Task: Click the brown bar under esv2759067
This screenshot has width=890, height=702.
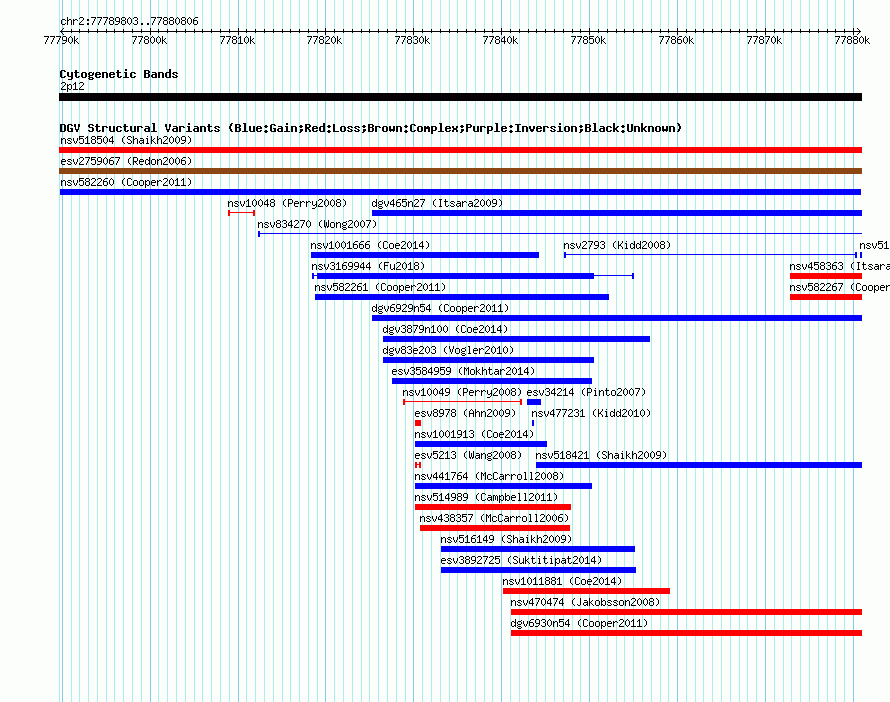Action: click(x=460, y=171)
